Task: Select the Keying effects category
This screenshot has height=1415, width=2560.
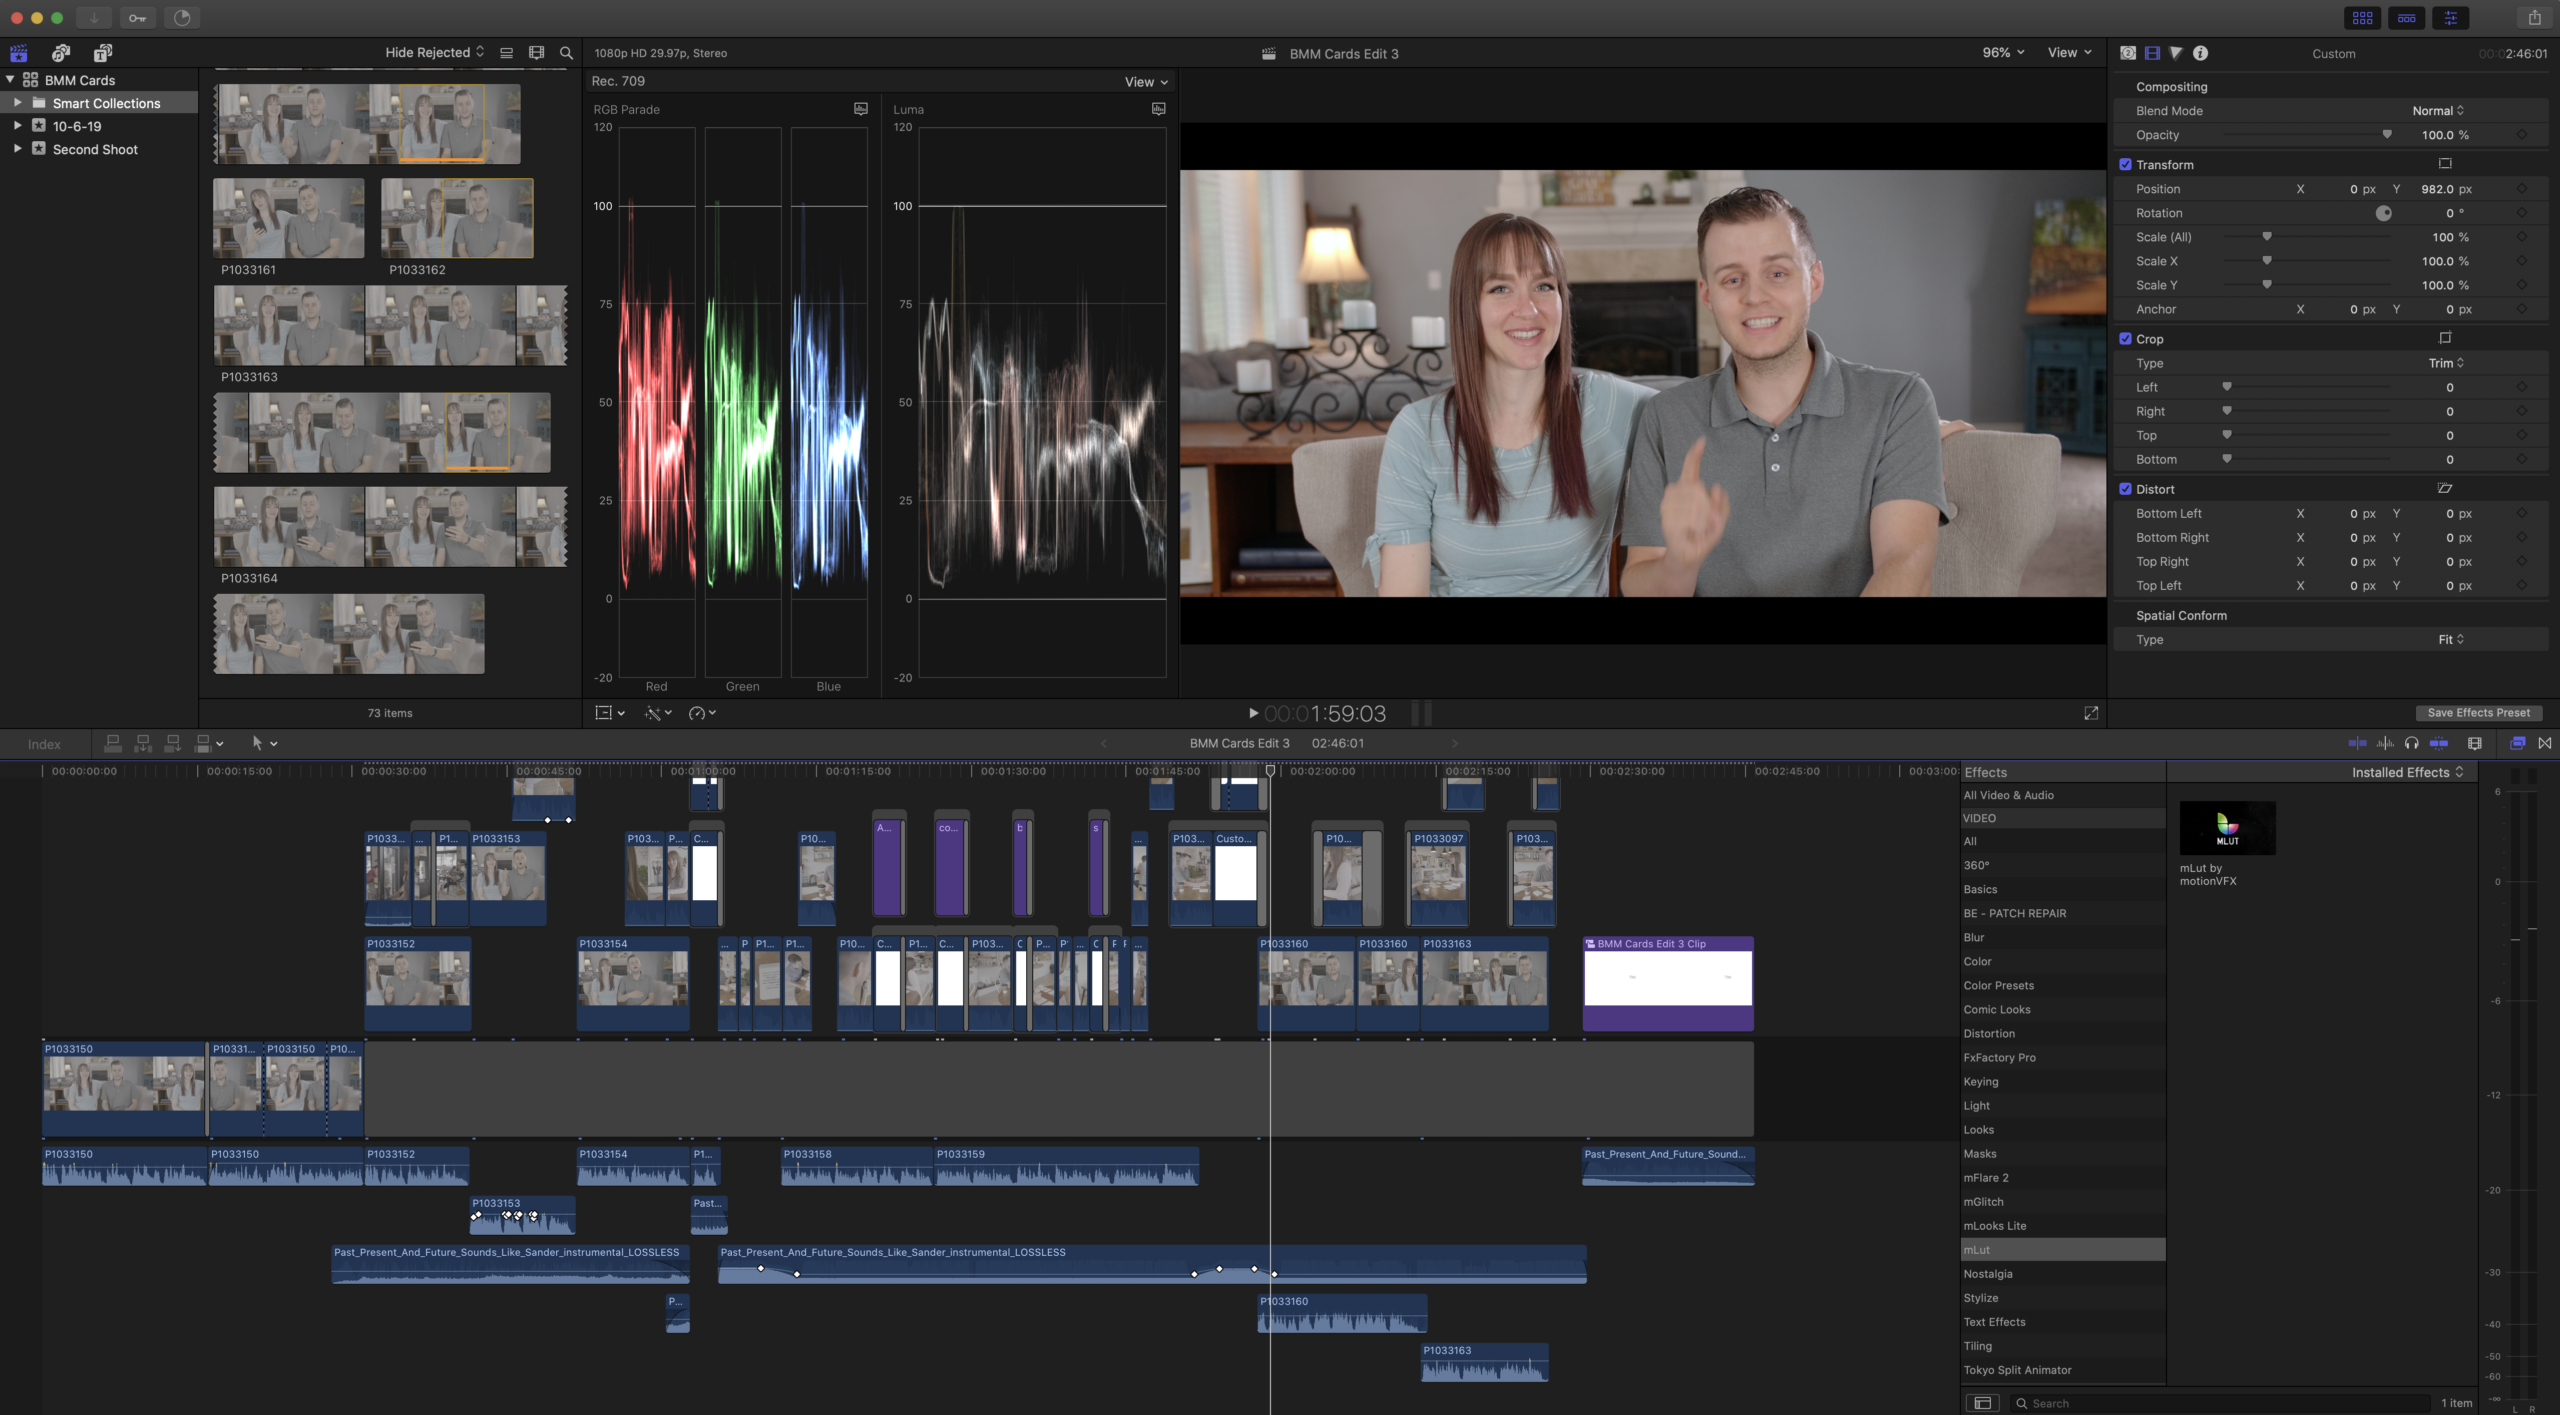Action: coord(2062,1082)
